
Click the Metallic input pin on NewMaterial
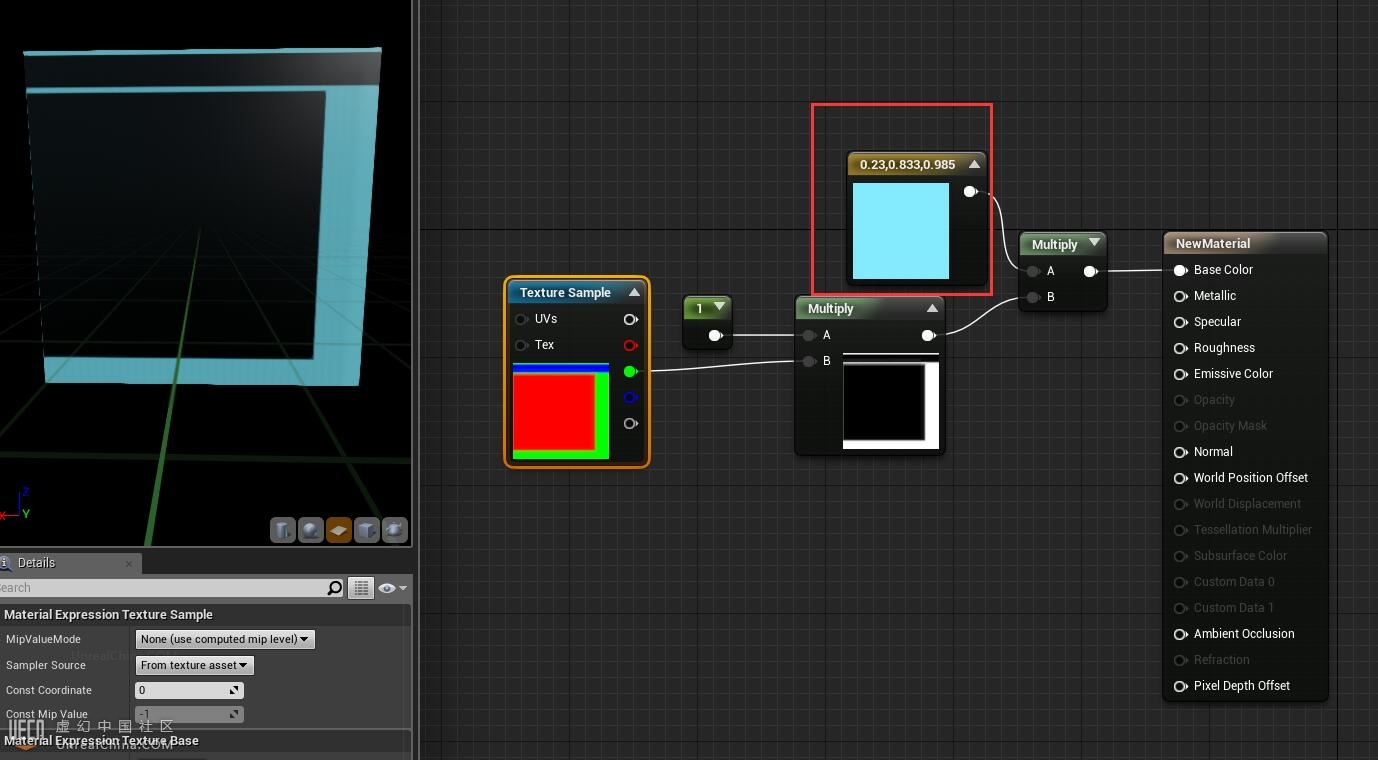[x=1181, y=296]
